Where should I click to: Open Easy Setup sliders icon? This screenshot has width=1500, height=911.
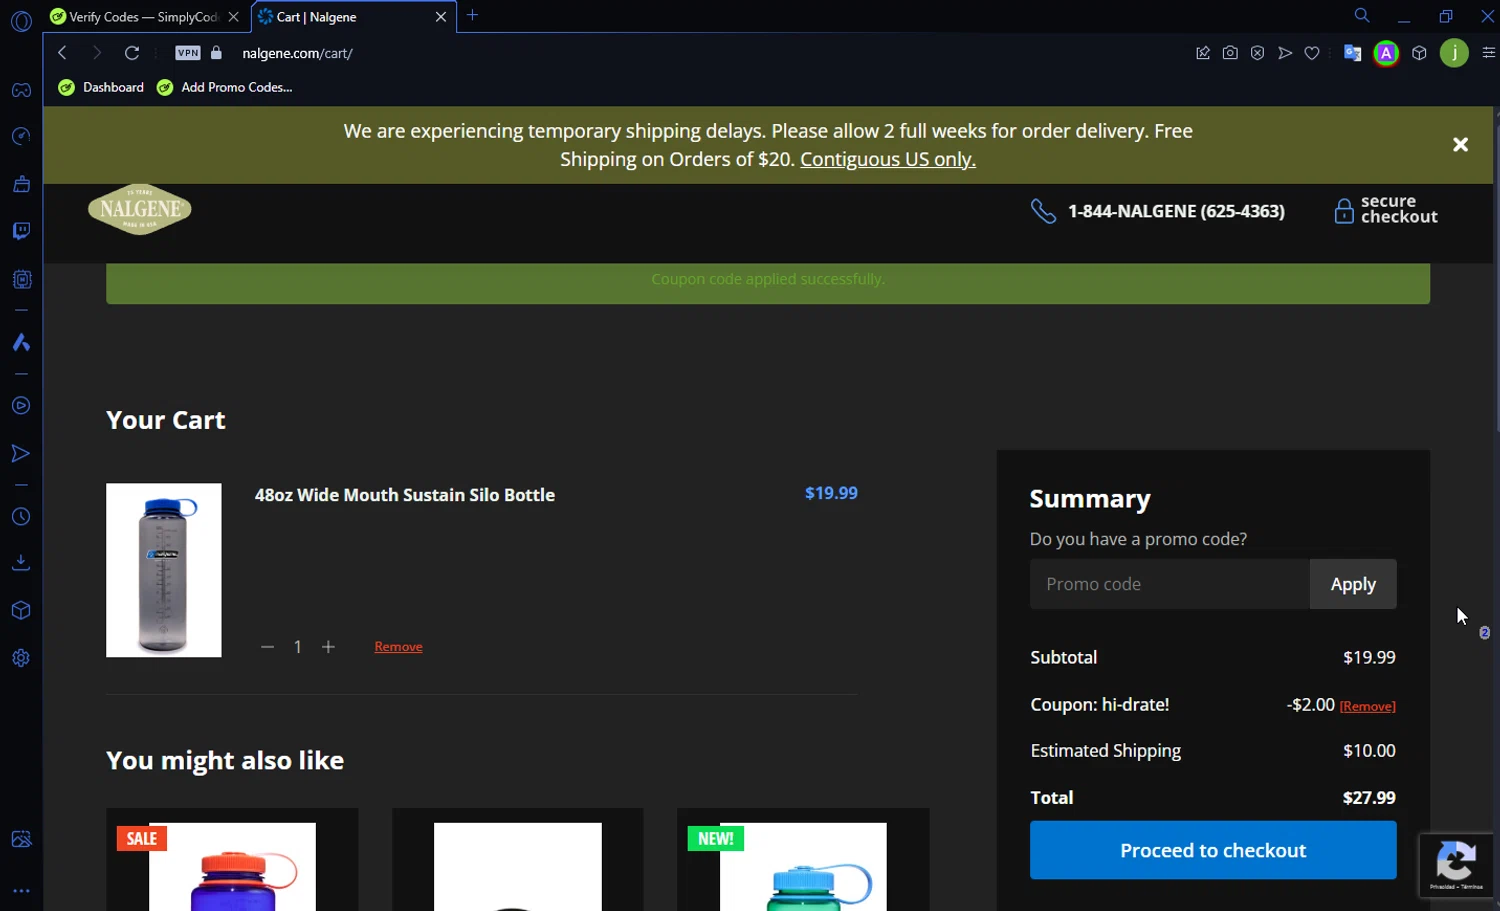(x=1487, y=53)
